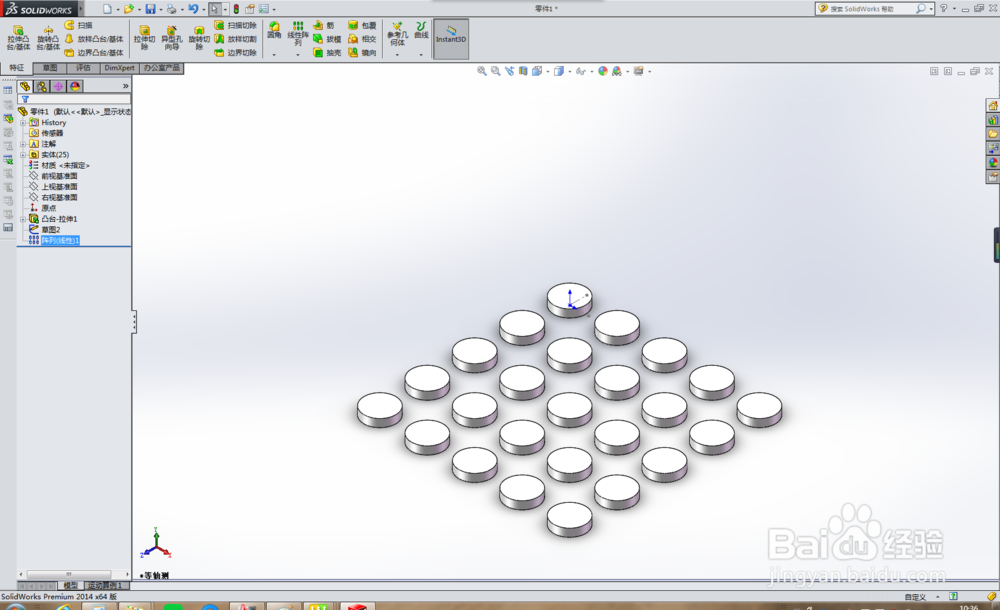
Task: Open the New document dropdown arrow
Action: click(x=117, y=10)
